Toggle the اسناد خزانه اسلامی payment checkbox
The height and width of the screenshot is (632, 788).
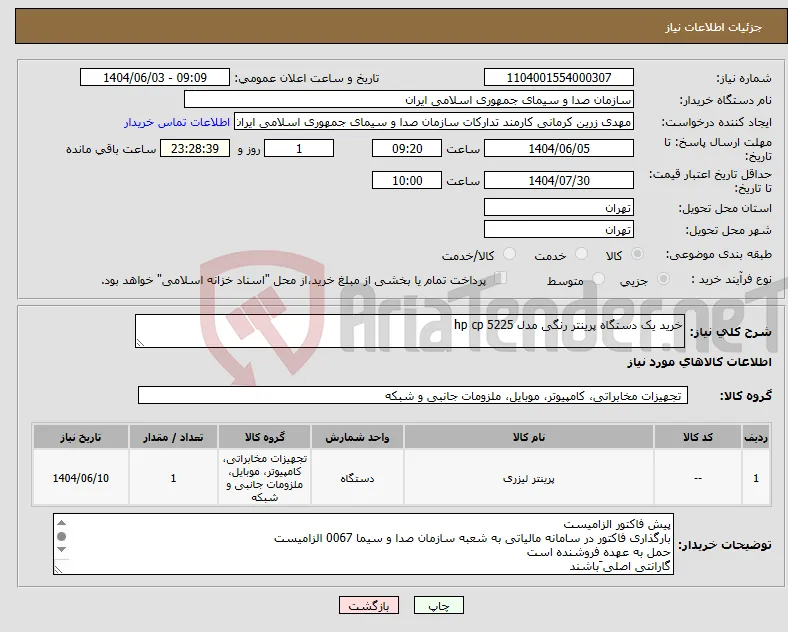pos(500,277)
